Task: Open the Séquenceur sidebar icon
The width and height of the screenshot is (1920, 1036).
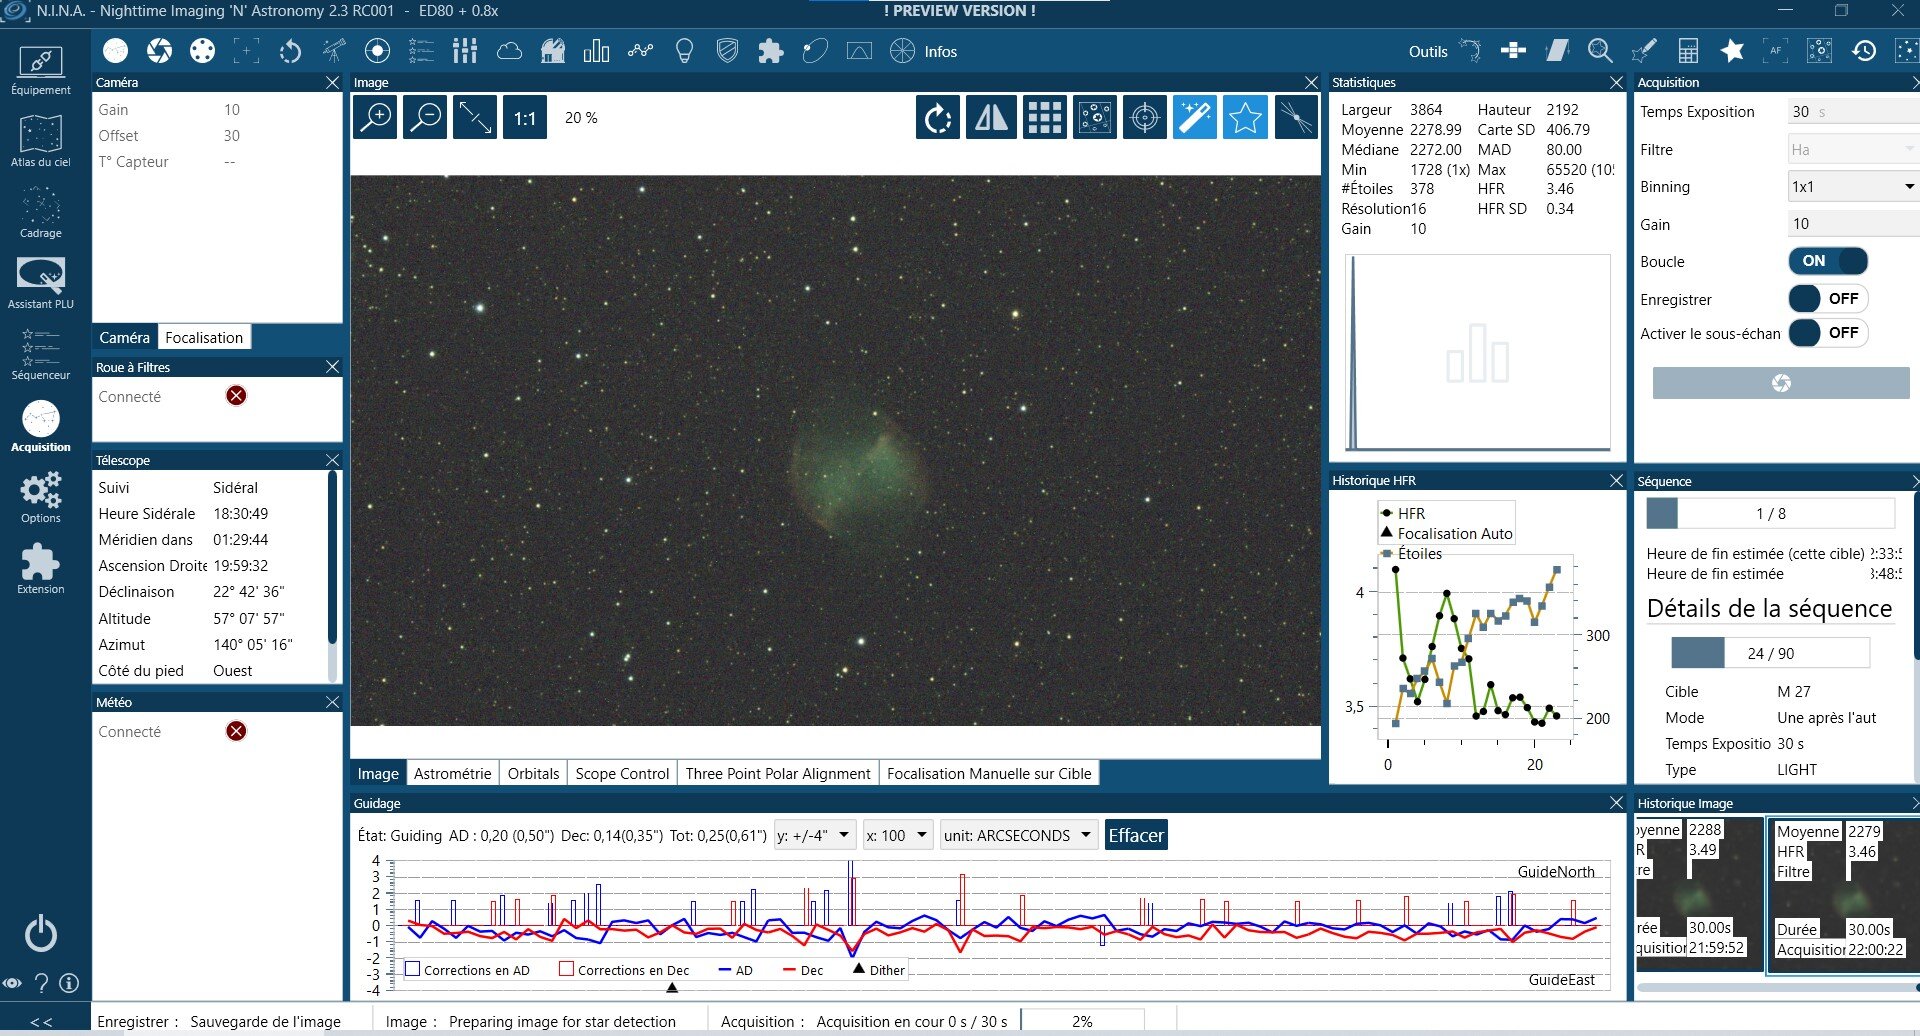Action: (x=40, y=354)
